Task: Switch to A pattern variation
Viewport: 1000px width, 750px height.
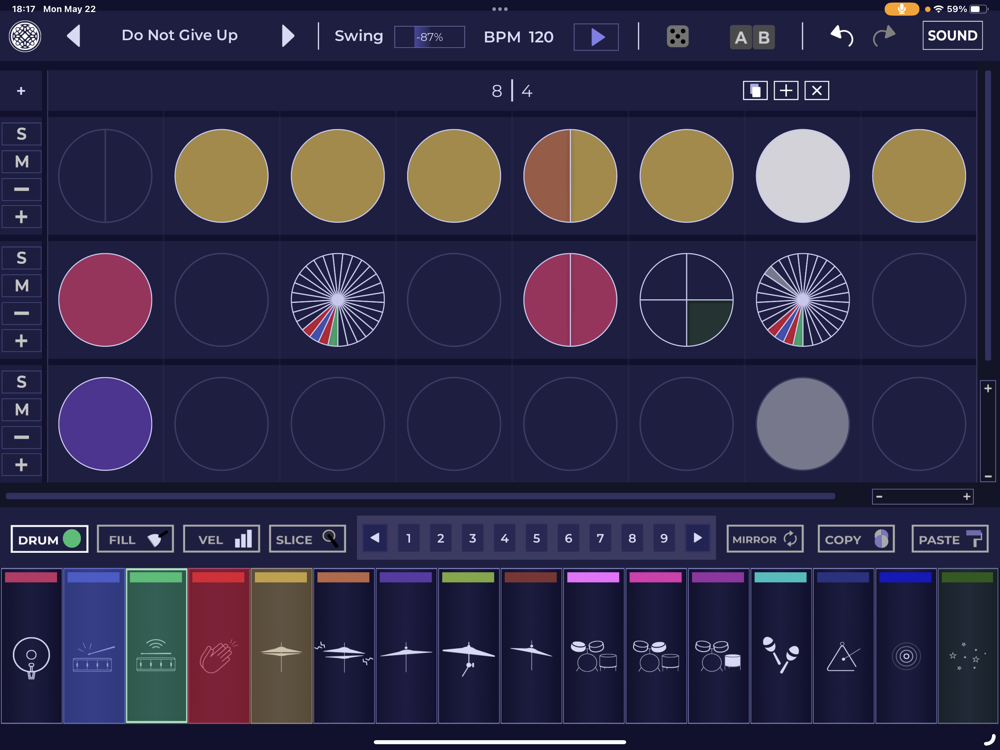Action: [740, 37]
